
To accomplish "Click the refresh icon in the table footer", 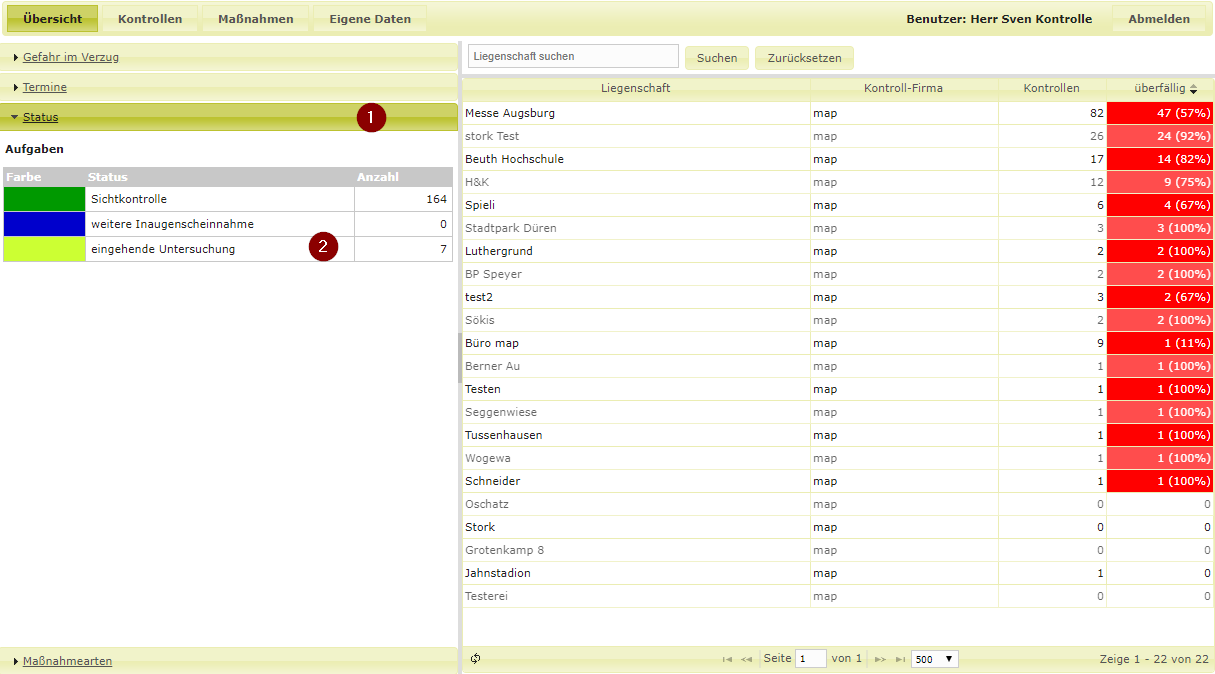I will coord(475,659).
